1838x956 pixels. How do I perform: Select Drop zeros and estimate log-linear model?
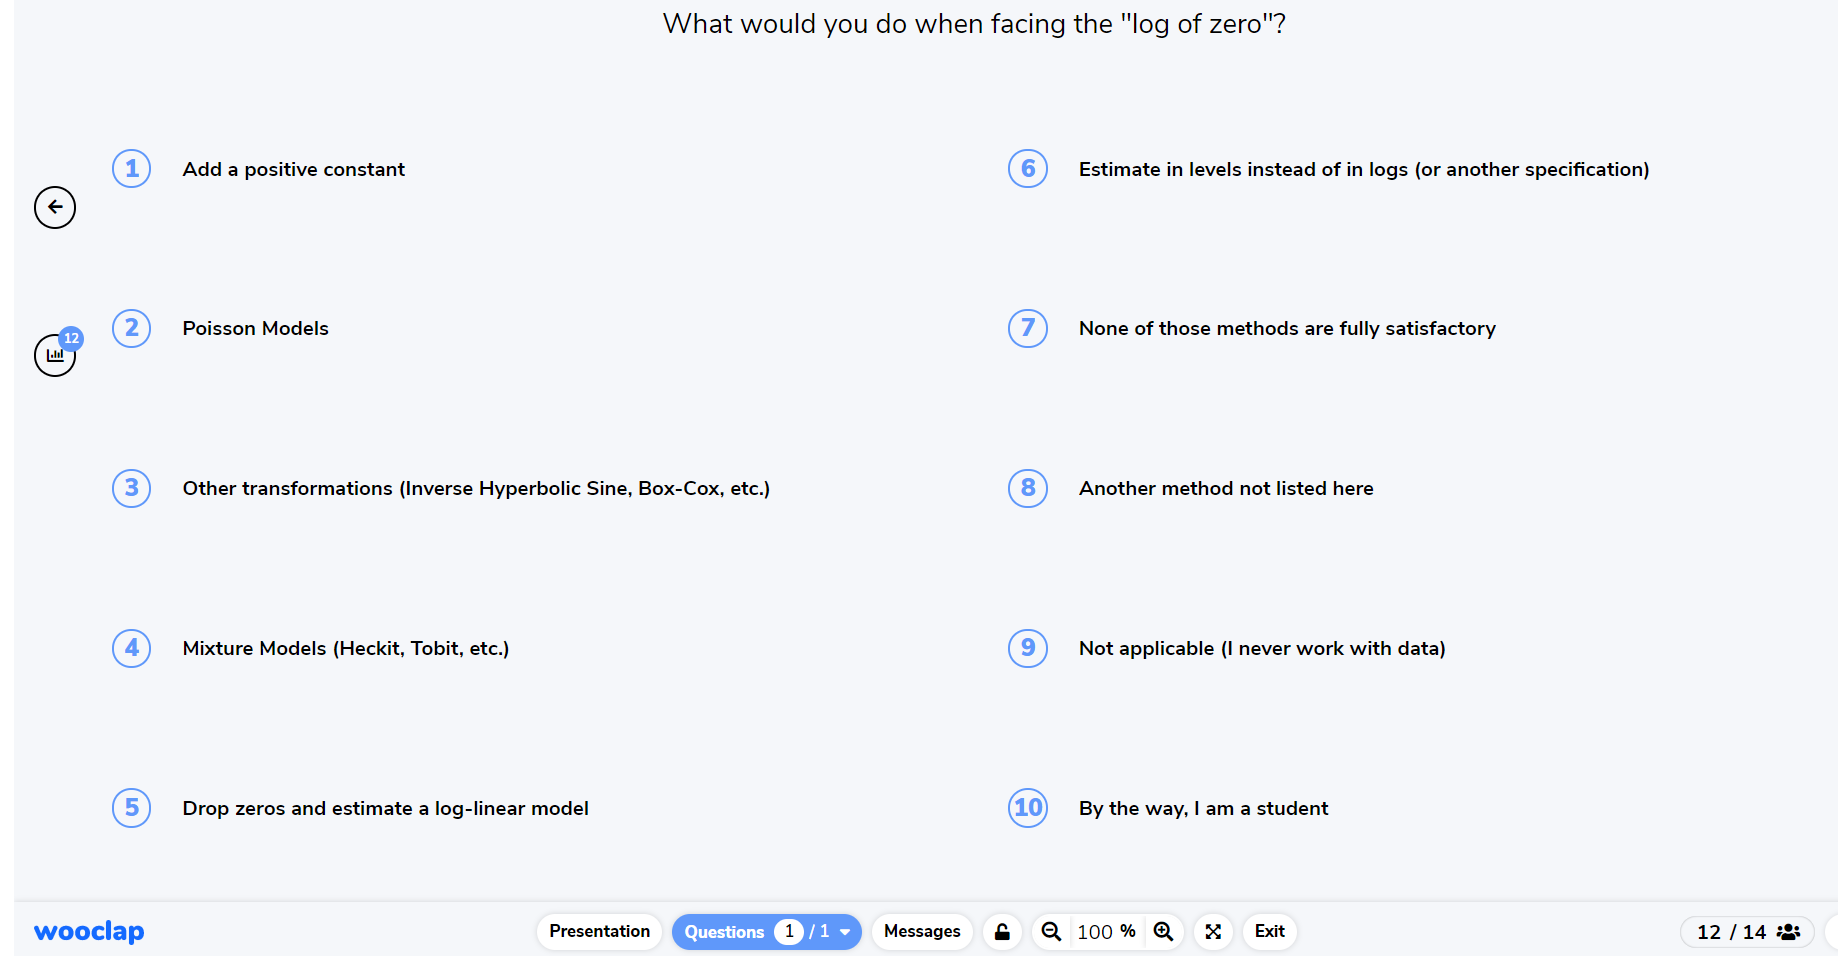[385, 808]
